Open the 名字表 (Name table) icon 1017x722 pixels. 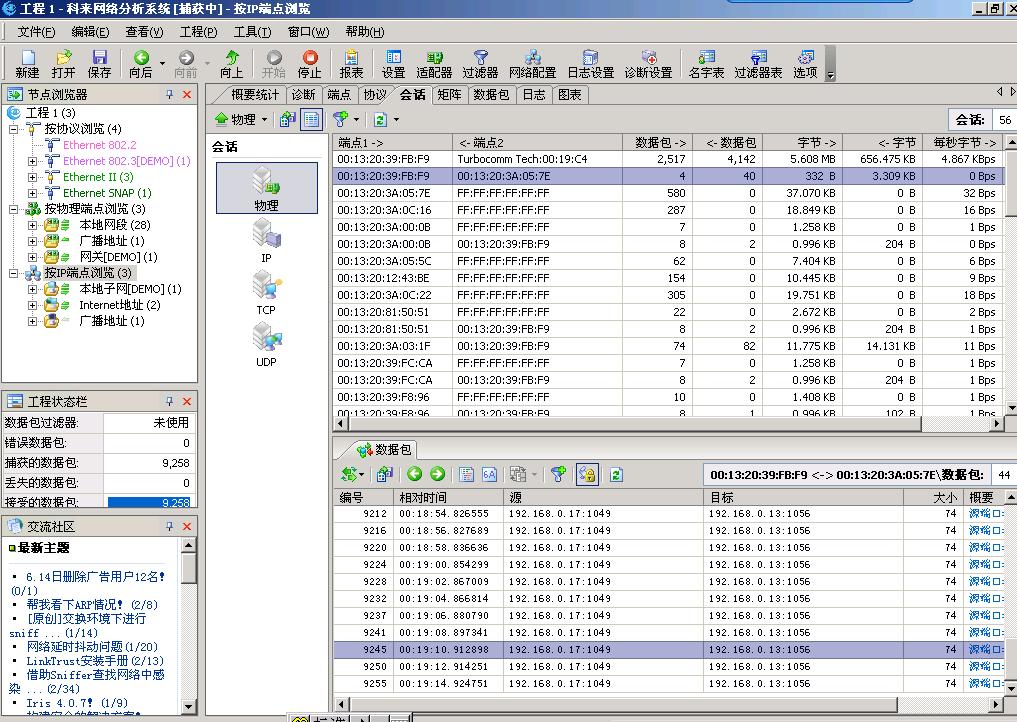[706, 64]
